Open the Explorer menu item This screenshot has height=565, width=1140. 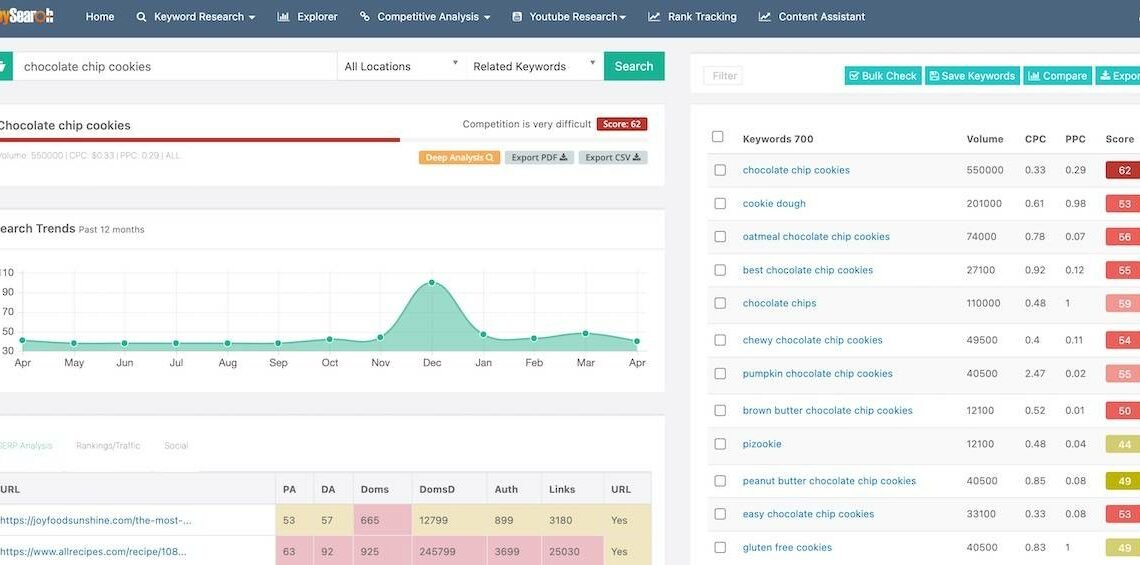coord(308,17)
